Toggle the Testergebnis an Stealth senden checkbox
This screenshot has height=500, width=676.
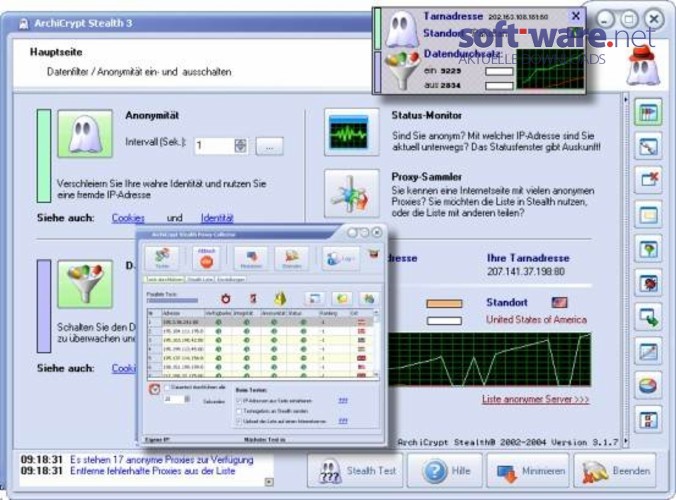[x=239, y=411]
